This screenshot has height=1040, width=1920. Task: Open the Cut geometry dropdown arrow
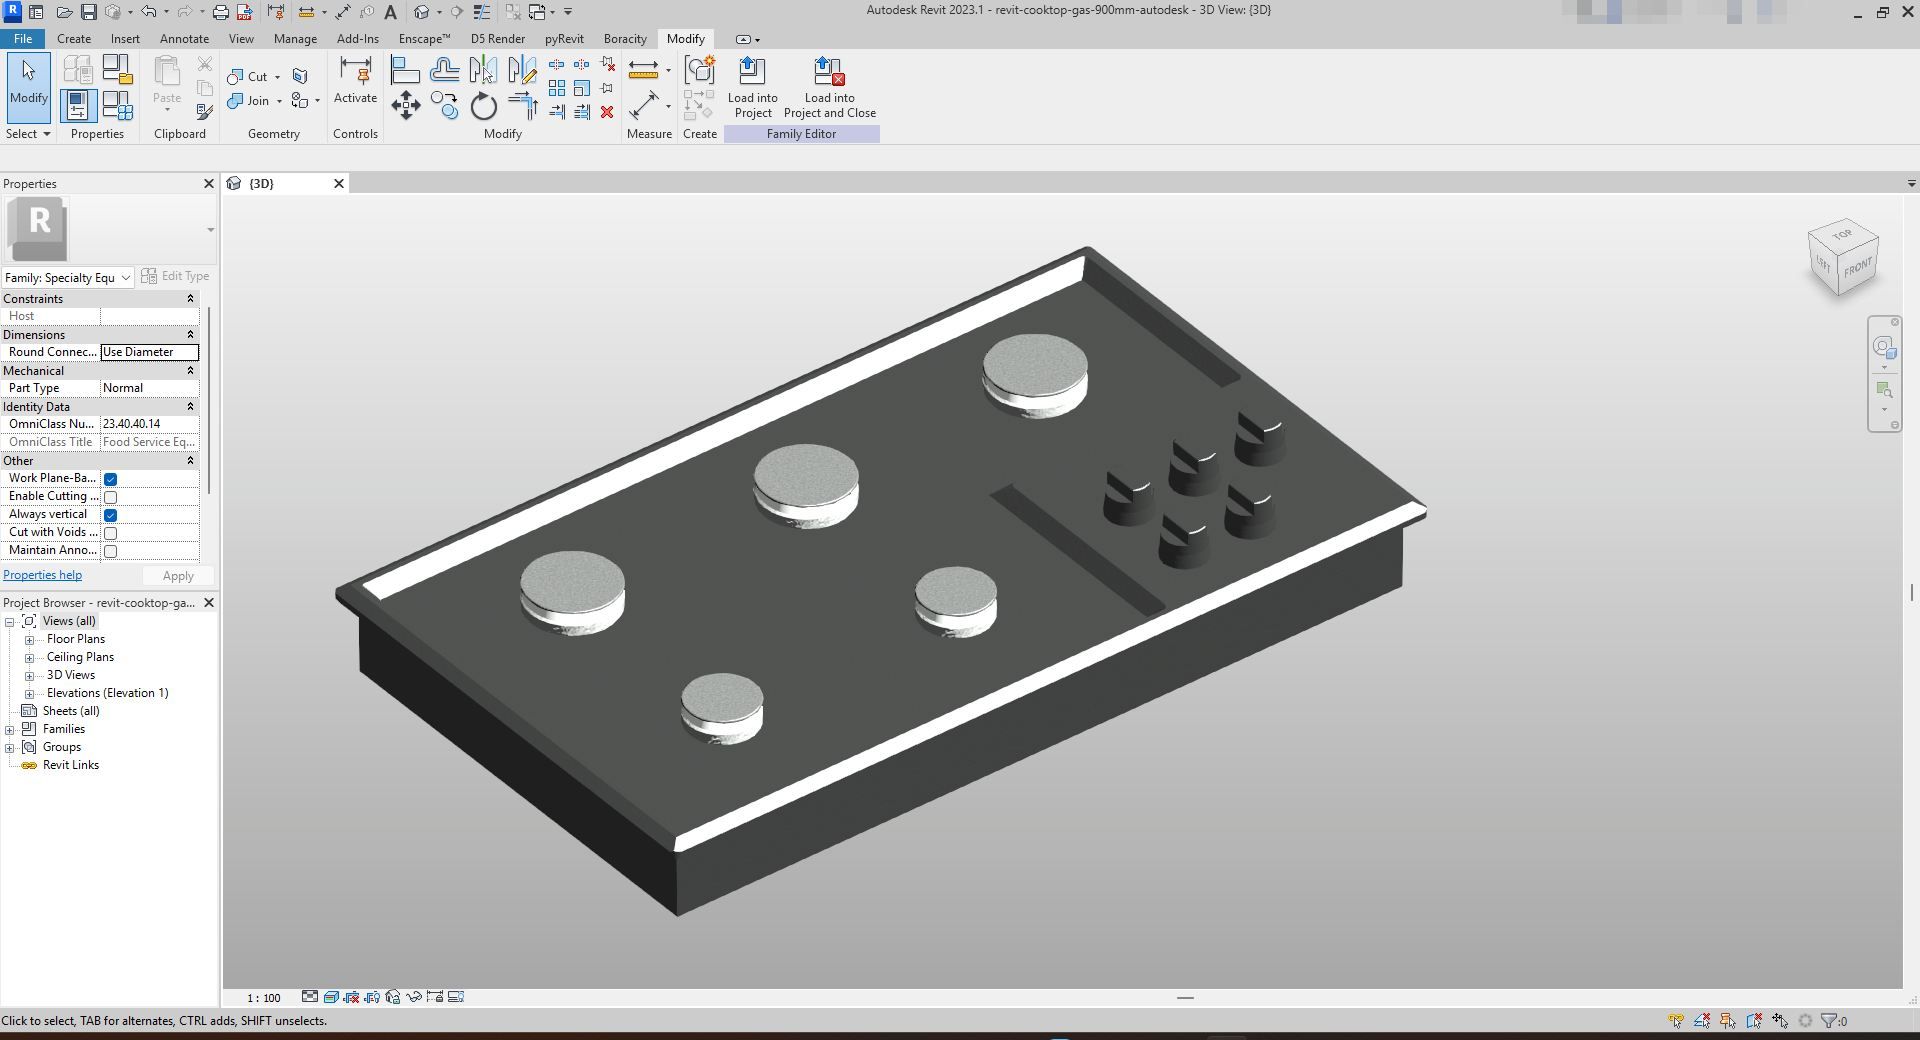(277, 77)
